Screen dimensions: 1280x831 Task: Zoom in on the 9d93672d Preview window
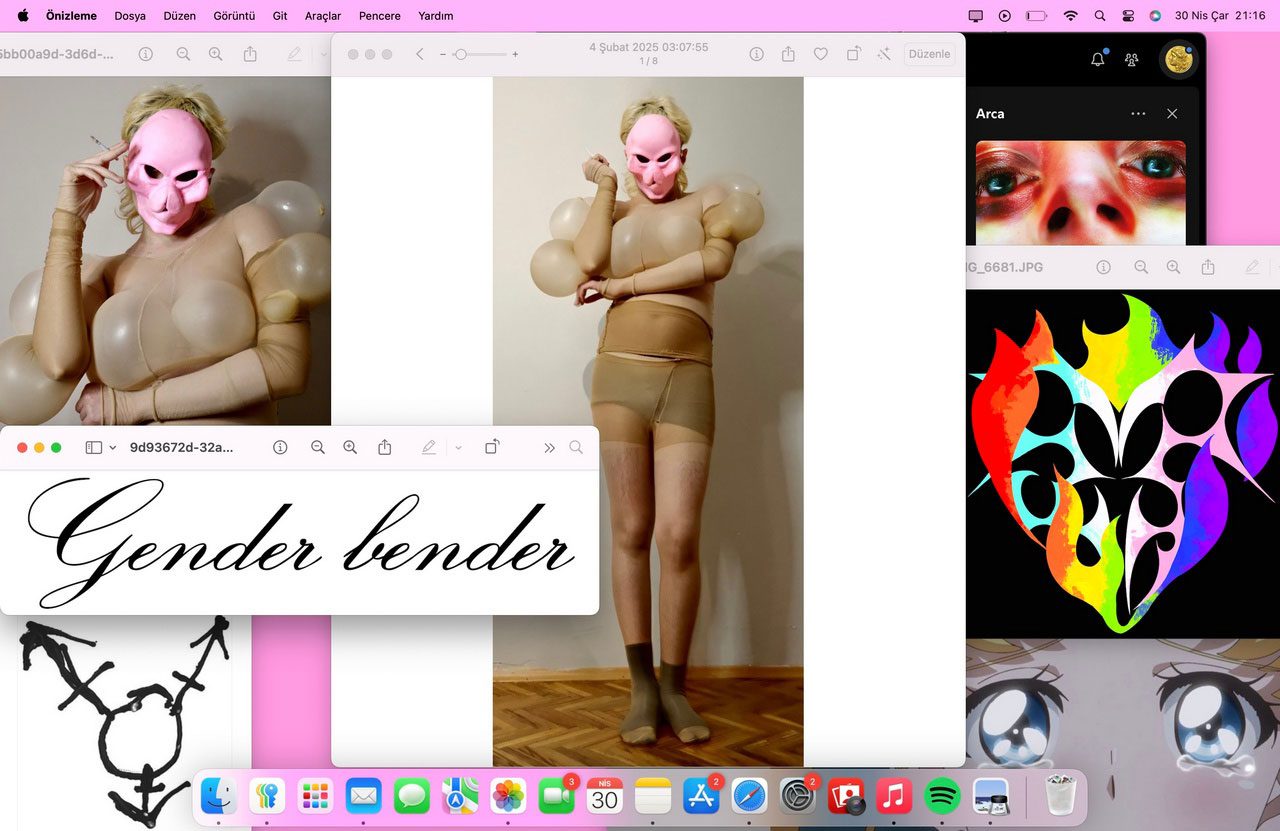coord(350,448)
